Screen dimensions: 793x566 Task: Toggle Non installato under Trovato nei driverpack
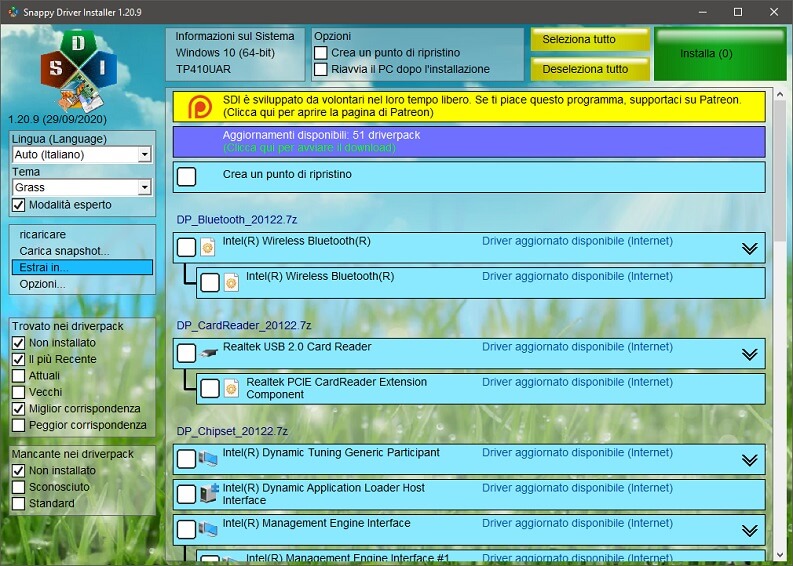[x=18, y=343]
